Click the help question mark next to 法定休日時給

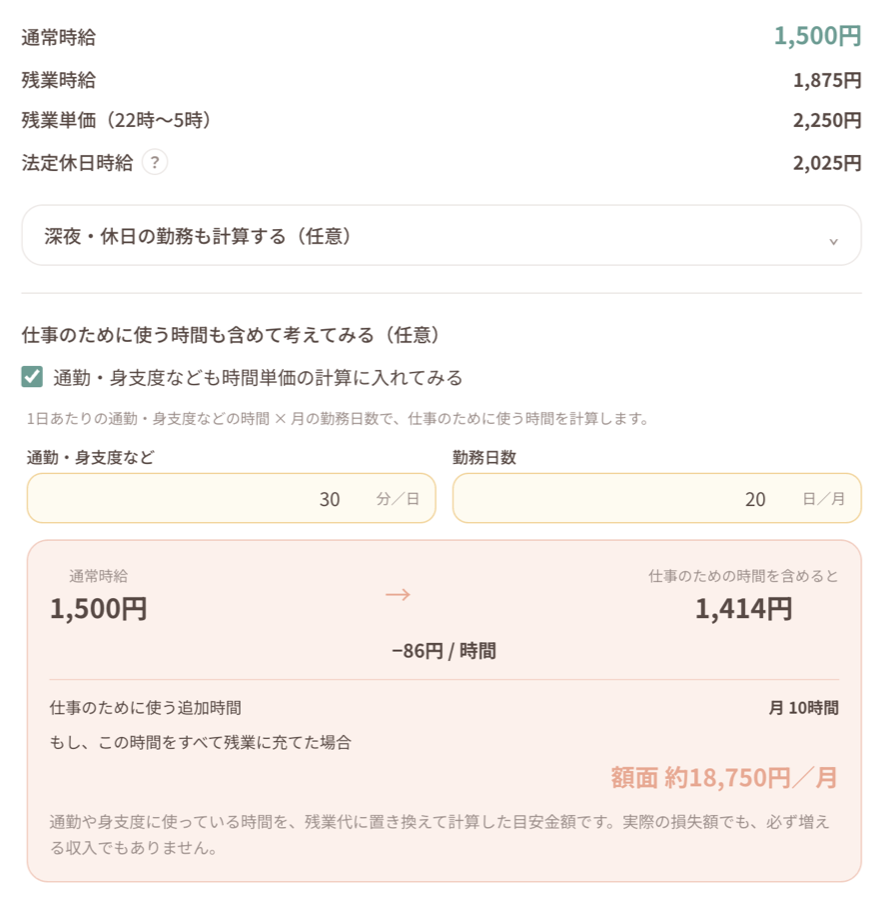click(x=154, y=162)
